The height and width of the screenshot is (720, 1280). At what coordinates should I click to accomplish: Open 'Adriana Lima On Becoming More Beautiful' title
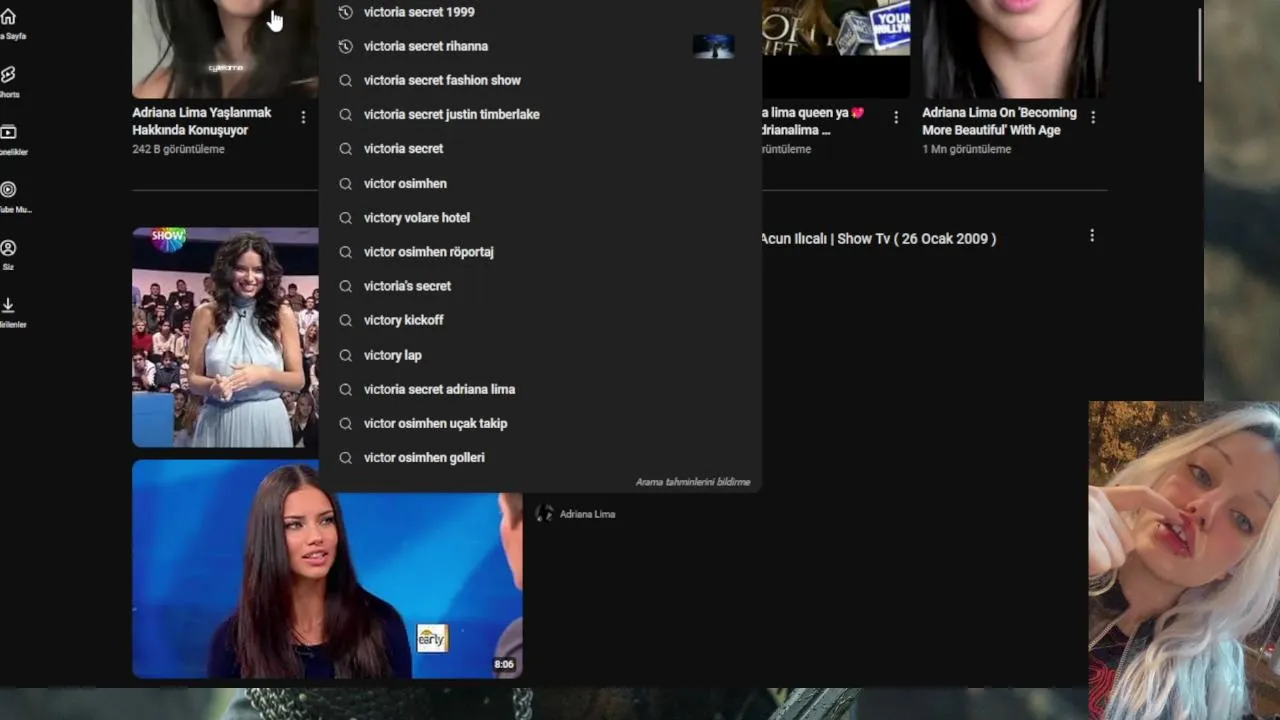tap(999, 121)
